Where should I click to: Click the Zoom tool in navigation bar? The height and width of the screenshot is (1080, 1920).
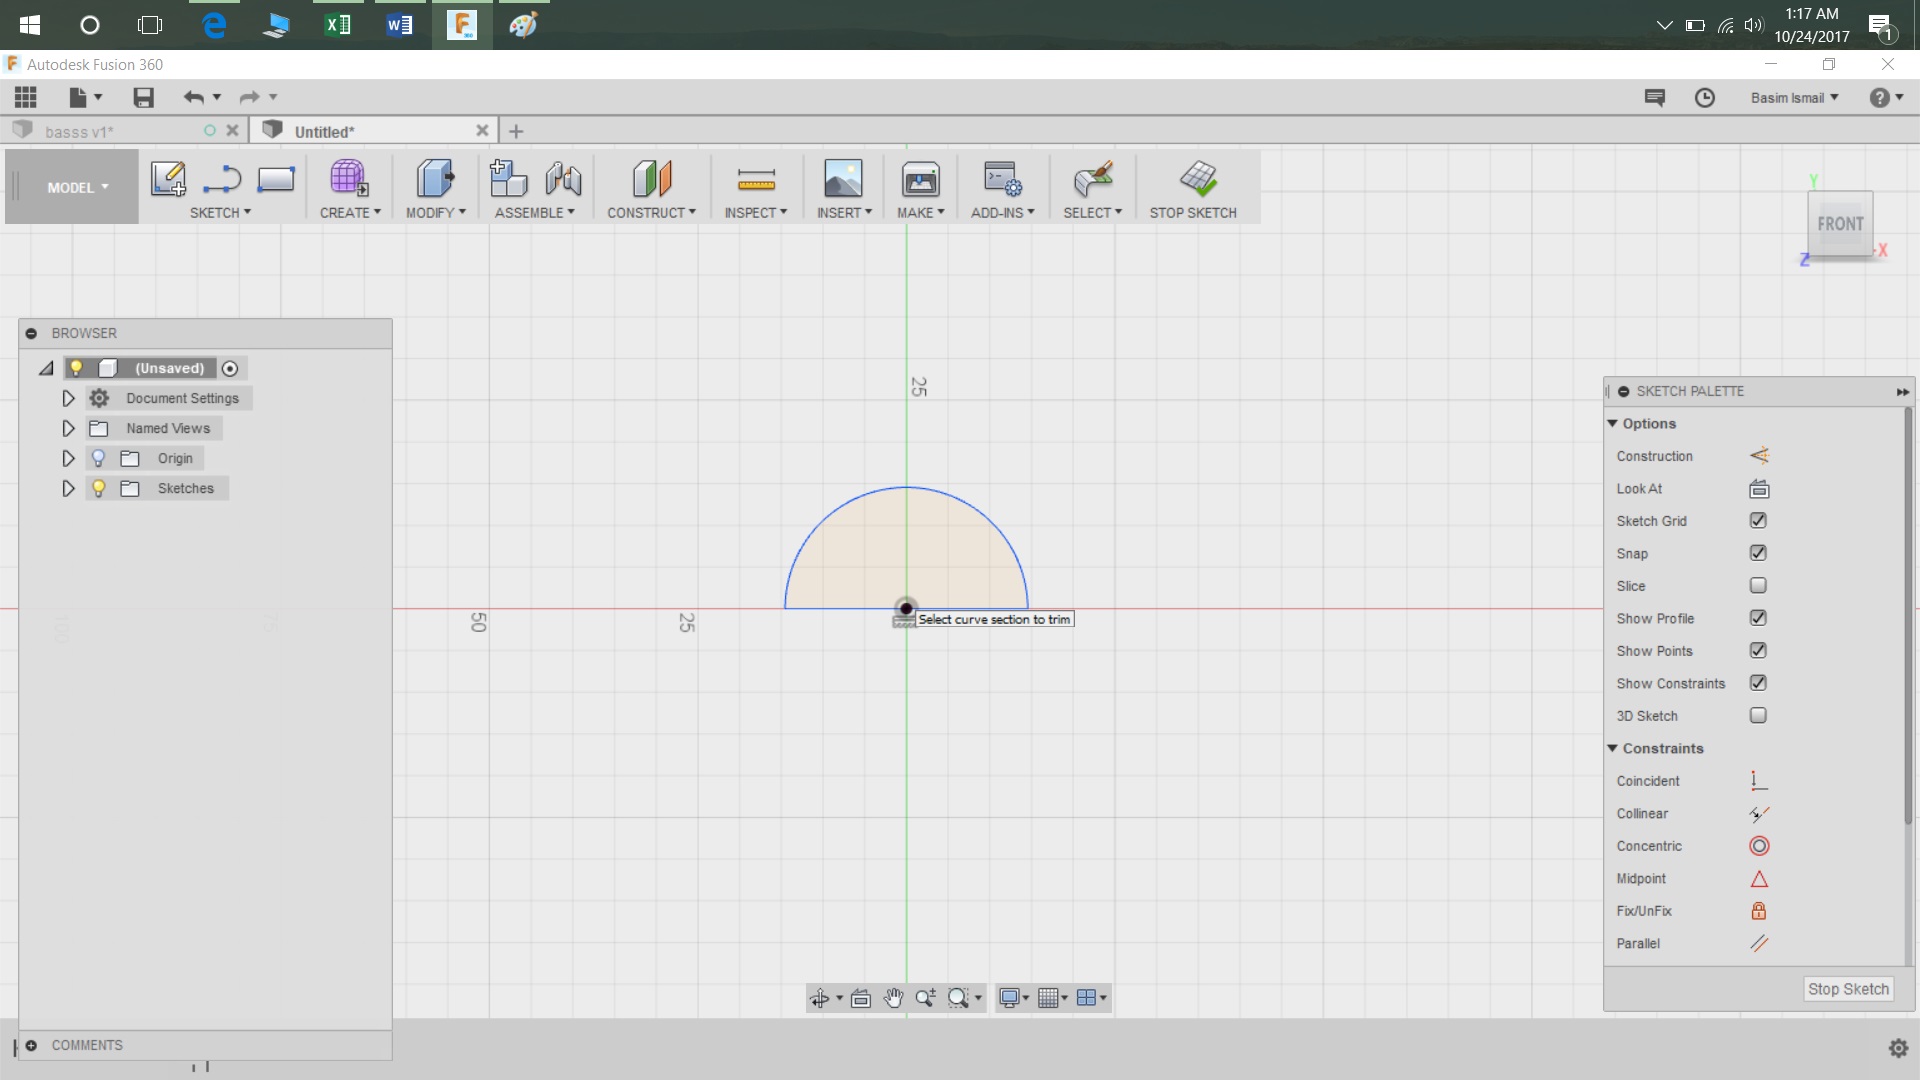[x=925, y=998]
